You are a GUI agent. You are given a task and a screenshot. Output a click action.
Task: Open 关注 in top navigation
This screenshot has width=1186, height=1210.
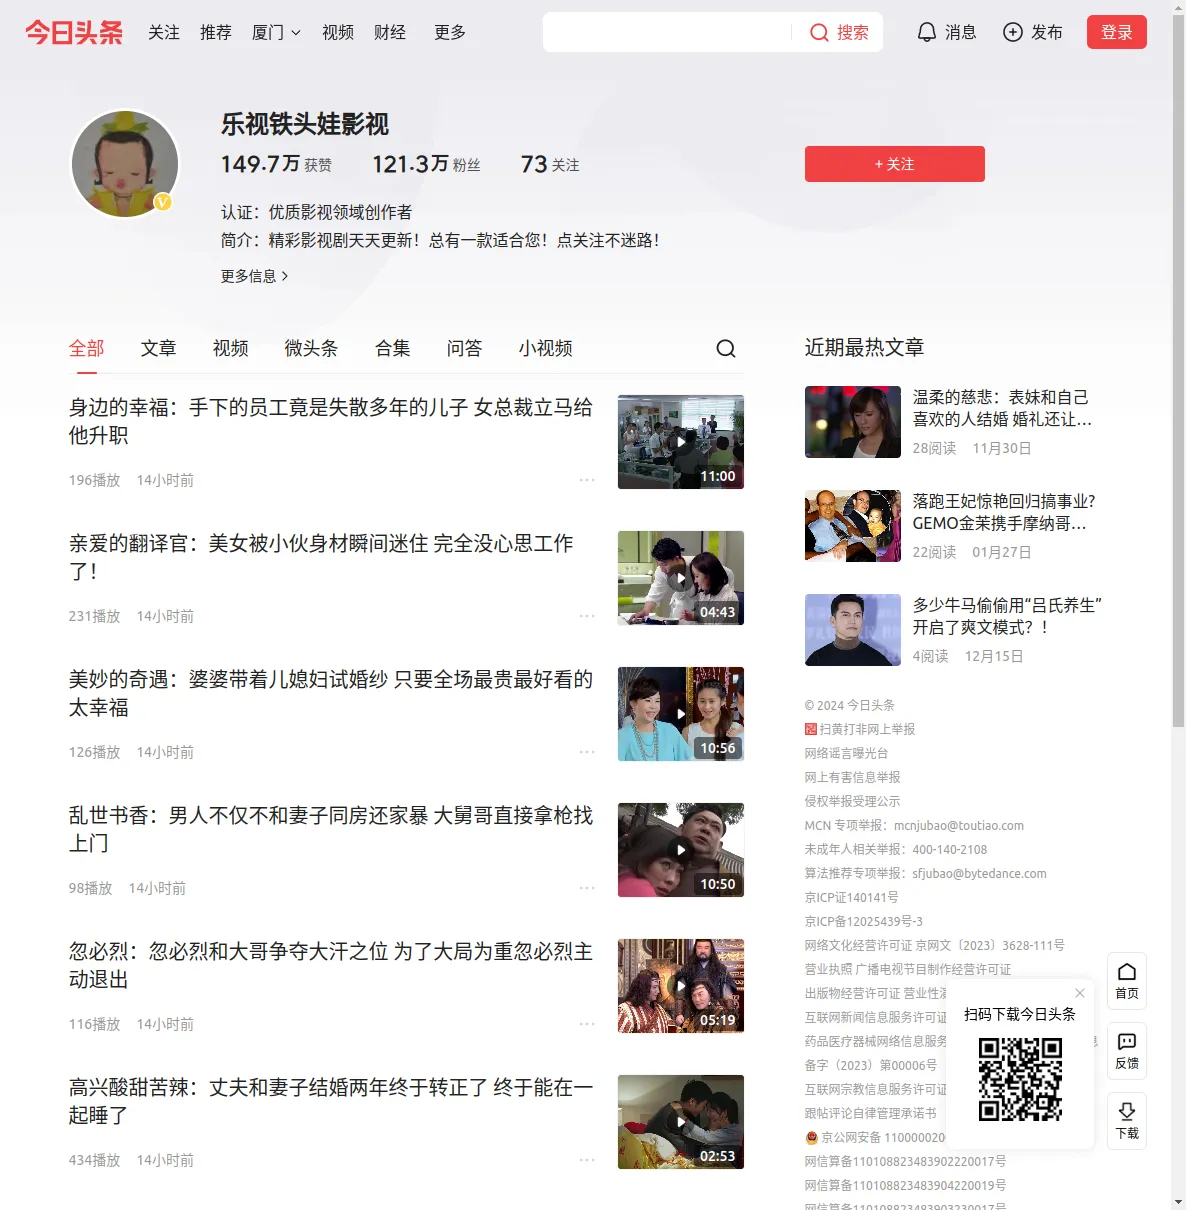tap(164, 32)
